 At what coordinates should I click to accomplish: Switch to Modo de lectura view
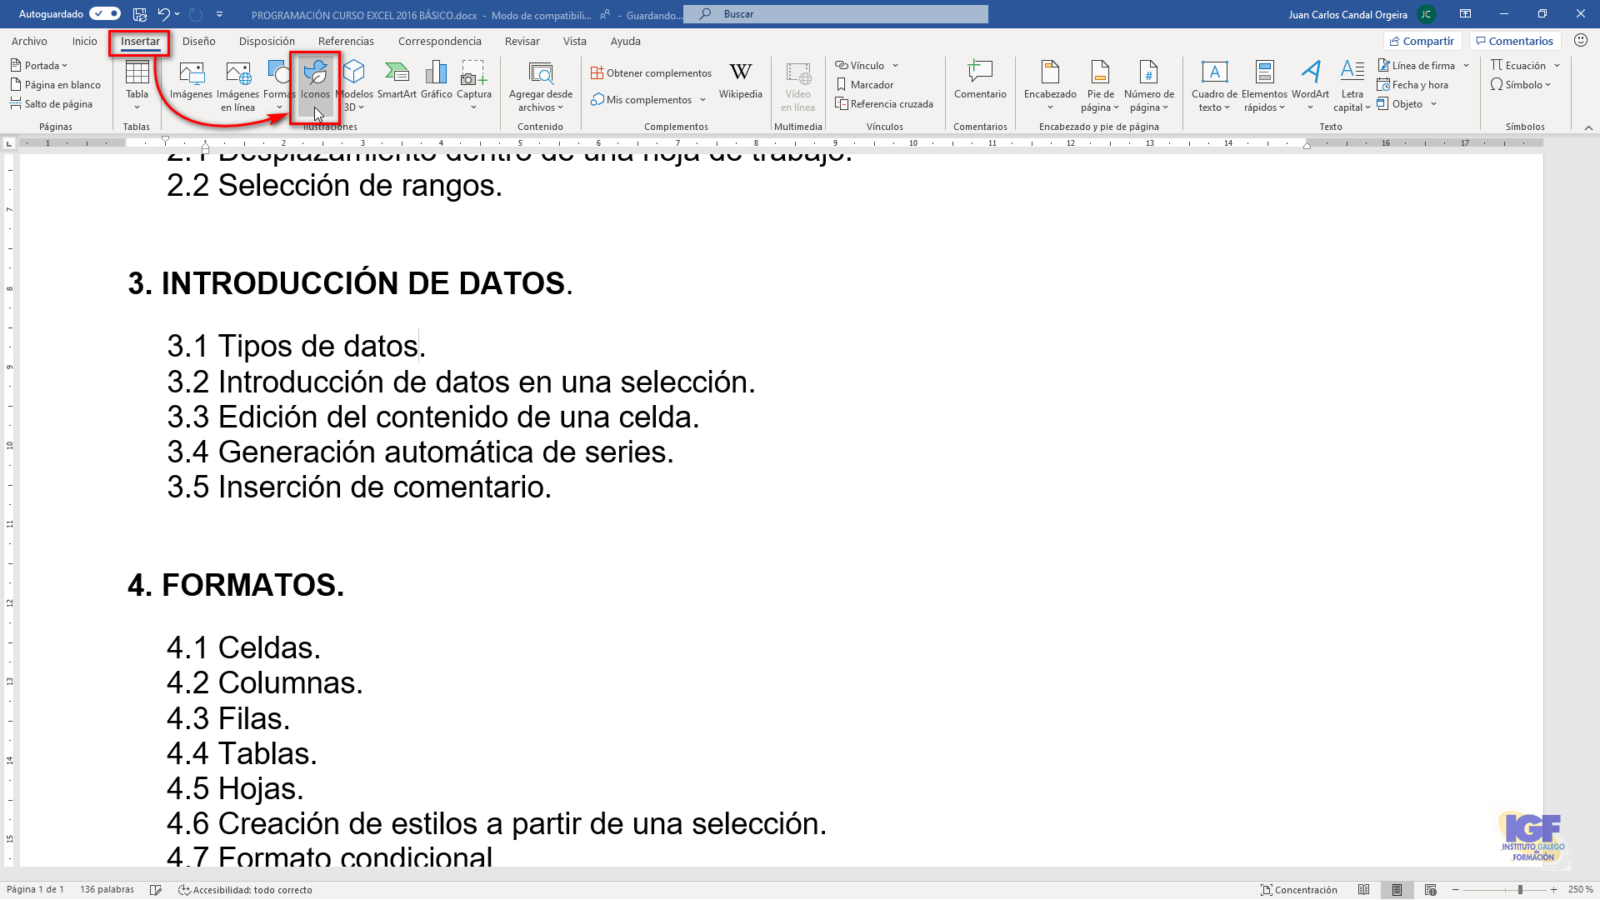1364,889
